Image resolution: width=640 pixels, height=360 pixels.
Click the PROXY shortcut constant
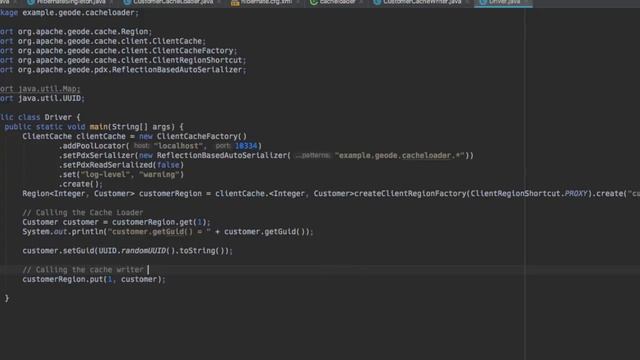(x=576, y=193)
